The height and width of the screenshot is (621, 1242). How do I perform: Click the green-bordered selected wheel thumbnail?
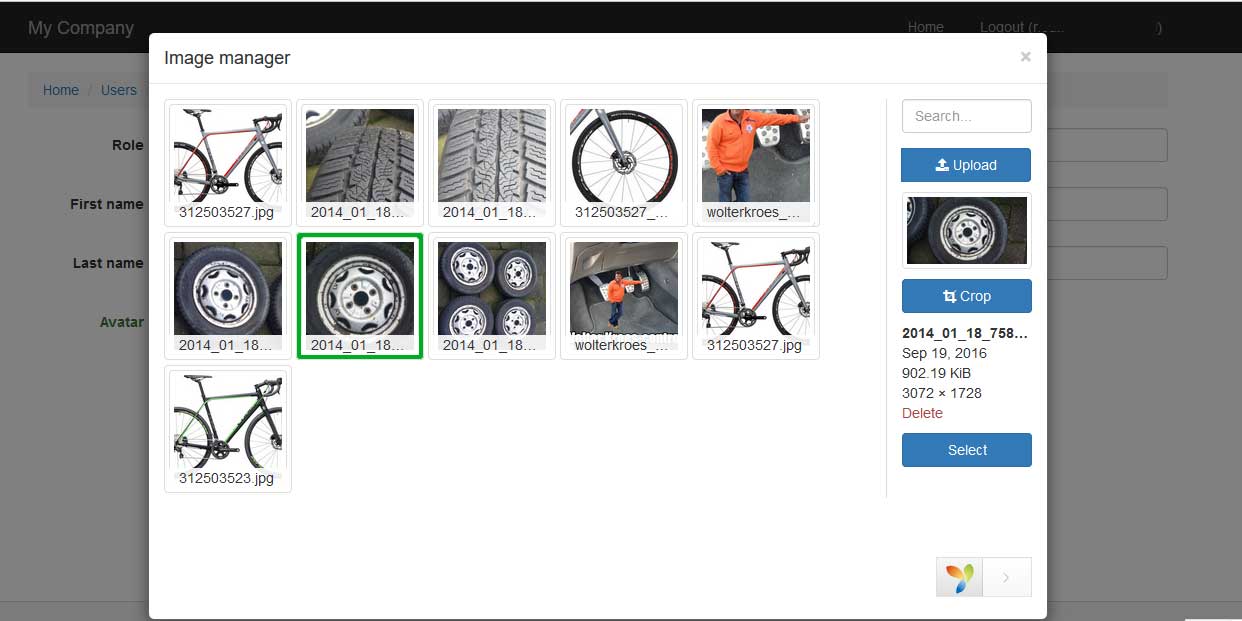(x=360, y=295)
